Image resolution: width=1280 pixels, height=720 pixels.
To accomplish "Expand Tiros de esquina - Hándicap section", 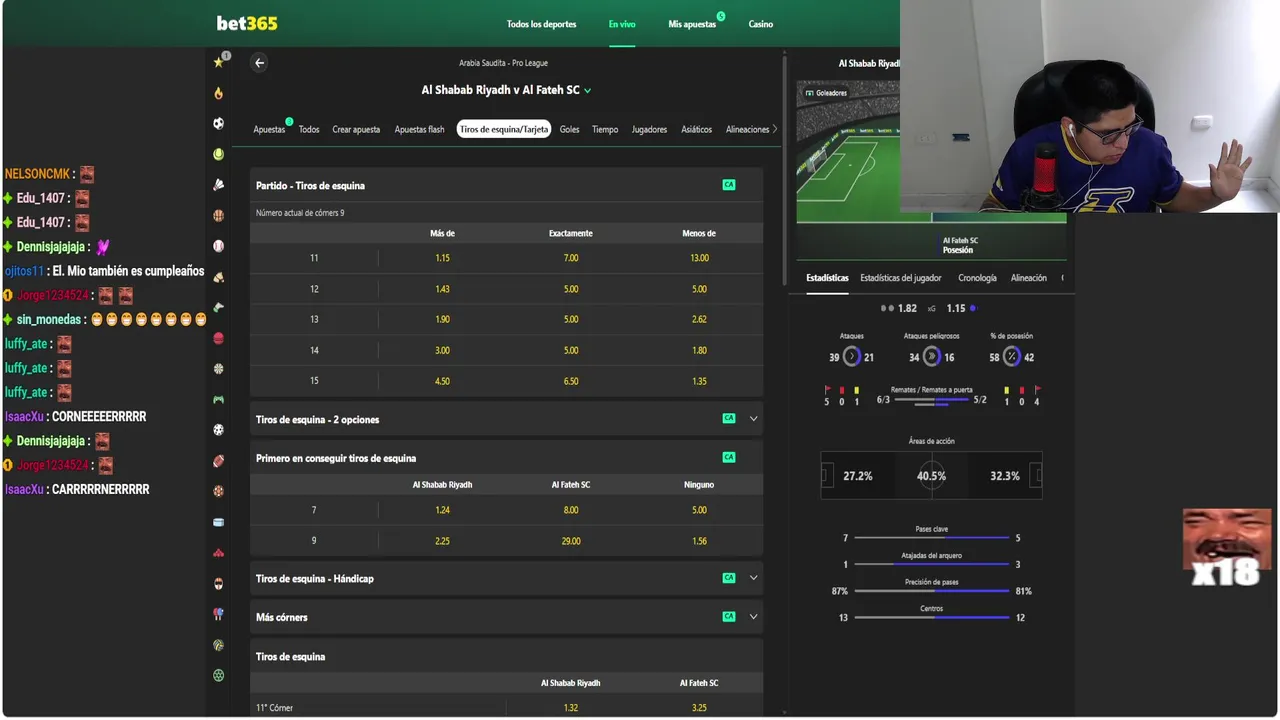I will coord(506,578).
